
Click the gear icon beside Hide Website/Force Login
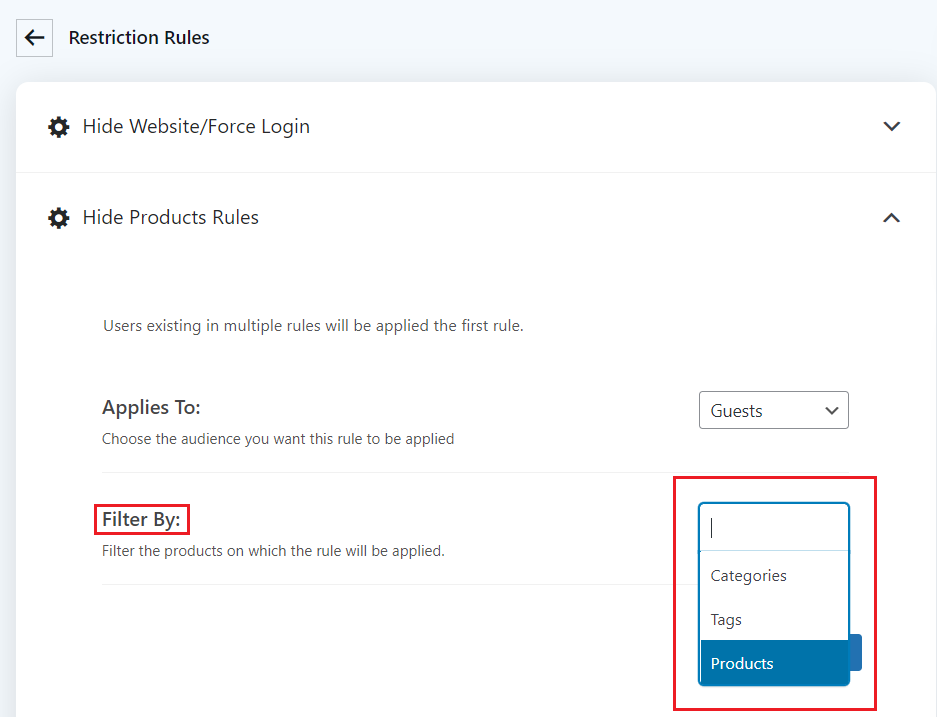[x=59, y=127]
